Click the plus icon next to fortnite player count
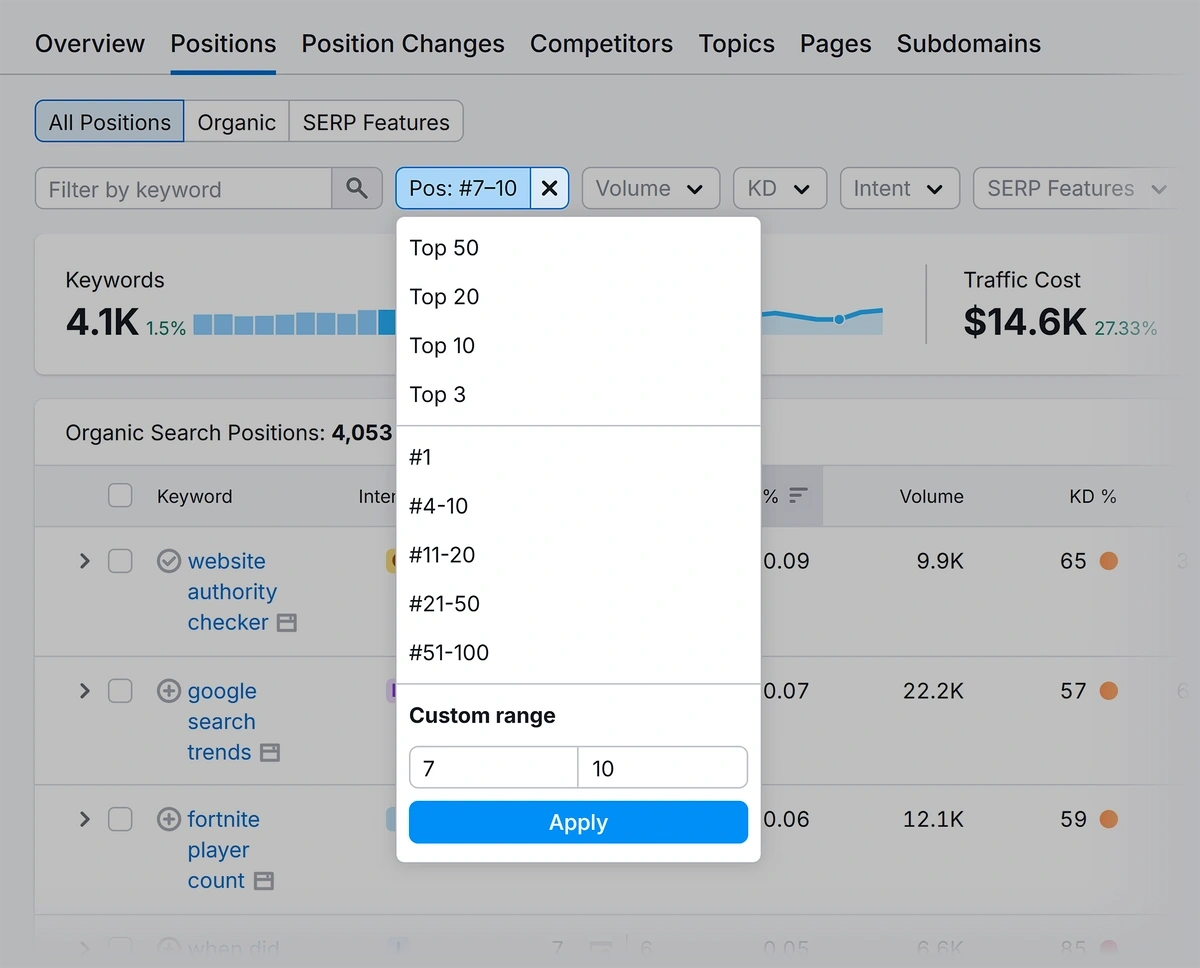Viewport: 1200px width, 968px height. 169,820
